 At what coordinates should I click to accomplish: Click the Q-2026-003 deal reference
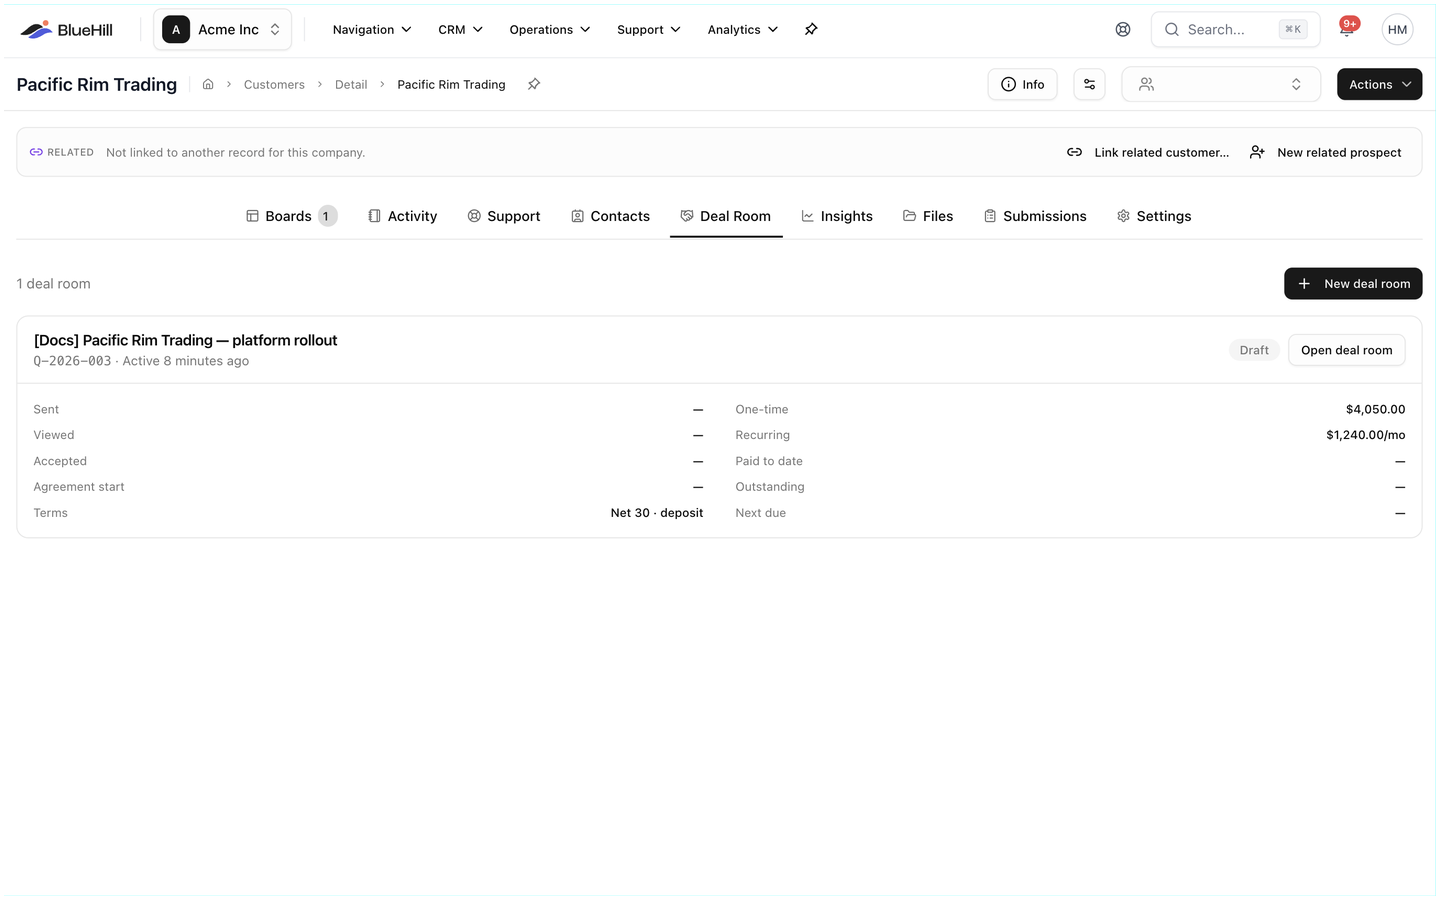pos(72,361)
